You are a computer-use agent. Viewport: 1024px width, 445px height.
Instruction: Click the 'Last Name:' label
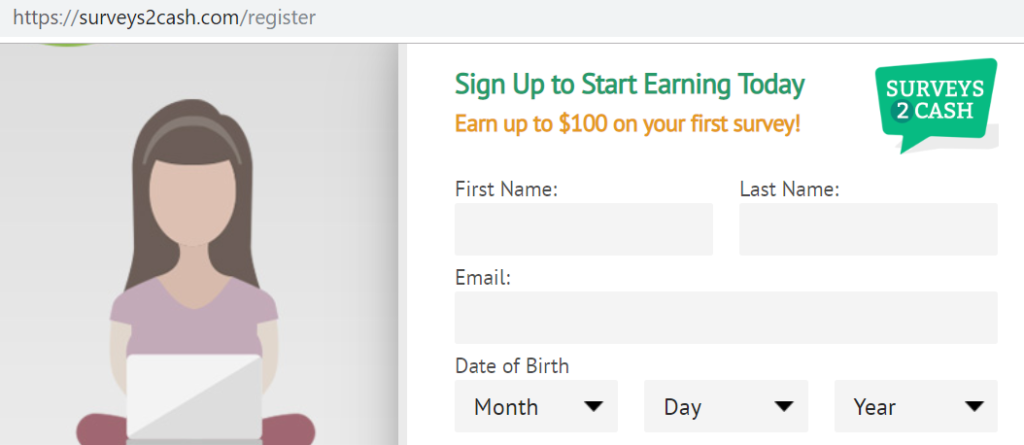coord(789,190)
